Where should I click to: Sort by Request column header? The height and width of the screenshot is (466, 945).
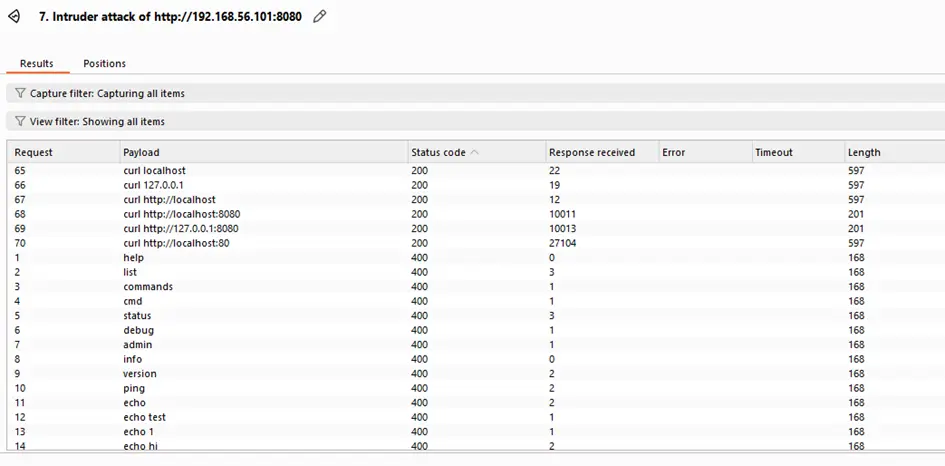(63, 153)
